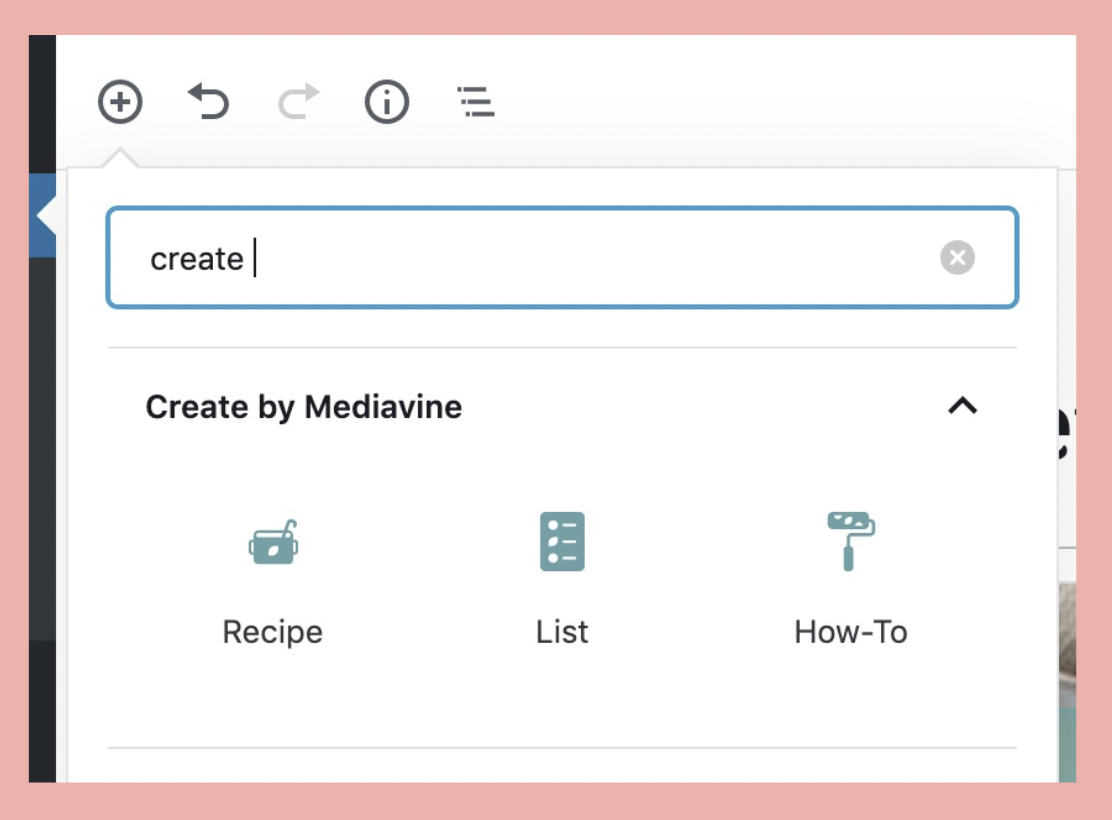Click the List label text
Image resolution: width=1112 pixels, height=820 pixels.
click(x=562, y=632)
